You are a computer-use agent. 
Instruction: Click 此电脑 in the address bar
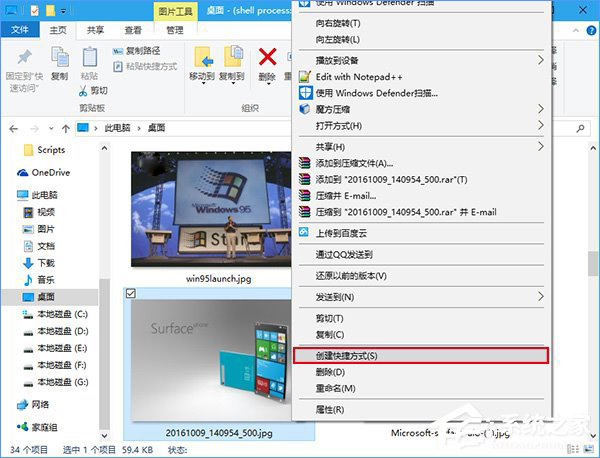pyautogui.click(x=117, y=128)
